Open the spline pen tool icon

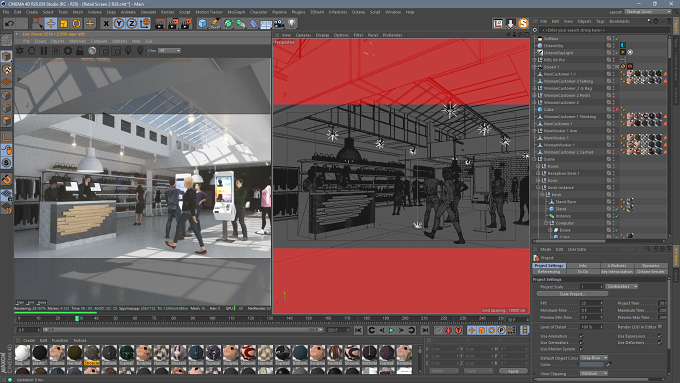(x=215, y=23)
